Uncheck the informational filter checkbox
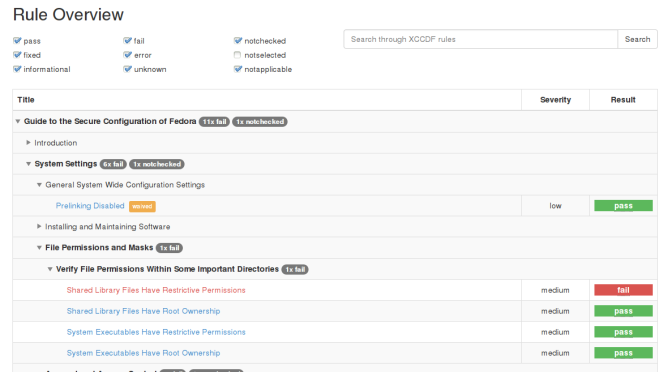The image size is (672, 372). (x=17, y=69)
